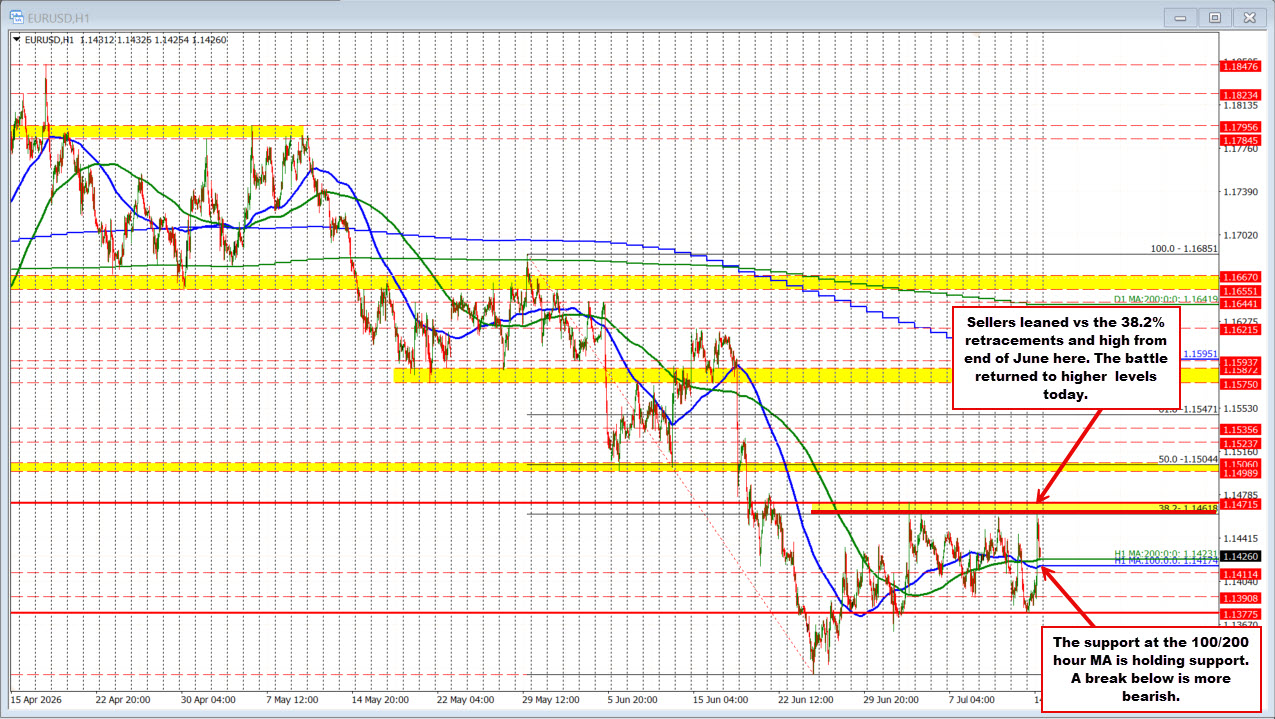Click the H1 MA:200 1.14231 label
Screen dimensions: 1275x719
1166,553
